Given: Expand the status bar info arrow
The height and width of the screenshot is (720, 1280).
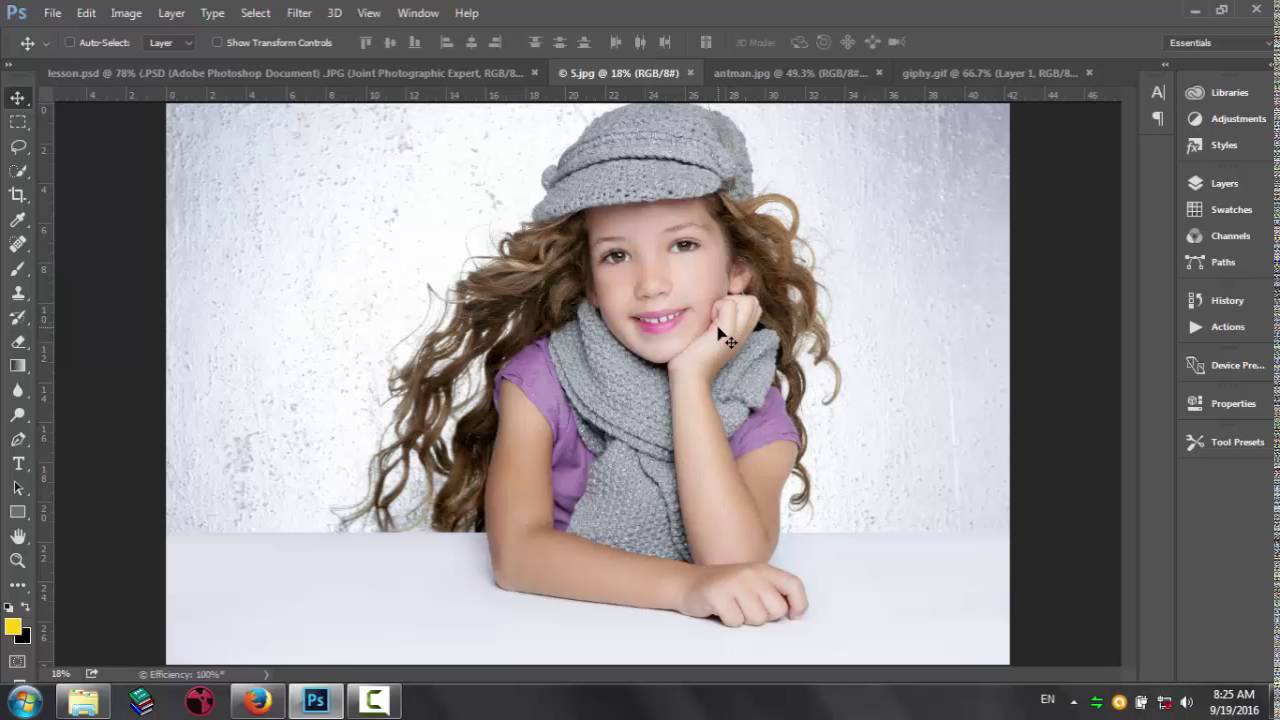Looking at the screenshot, I should coord(266,675).
